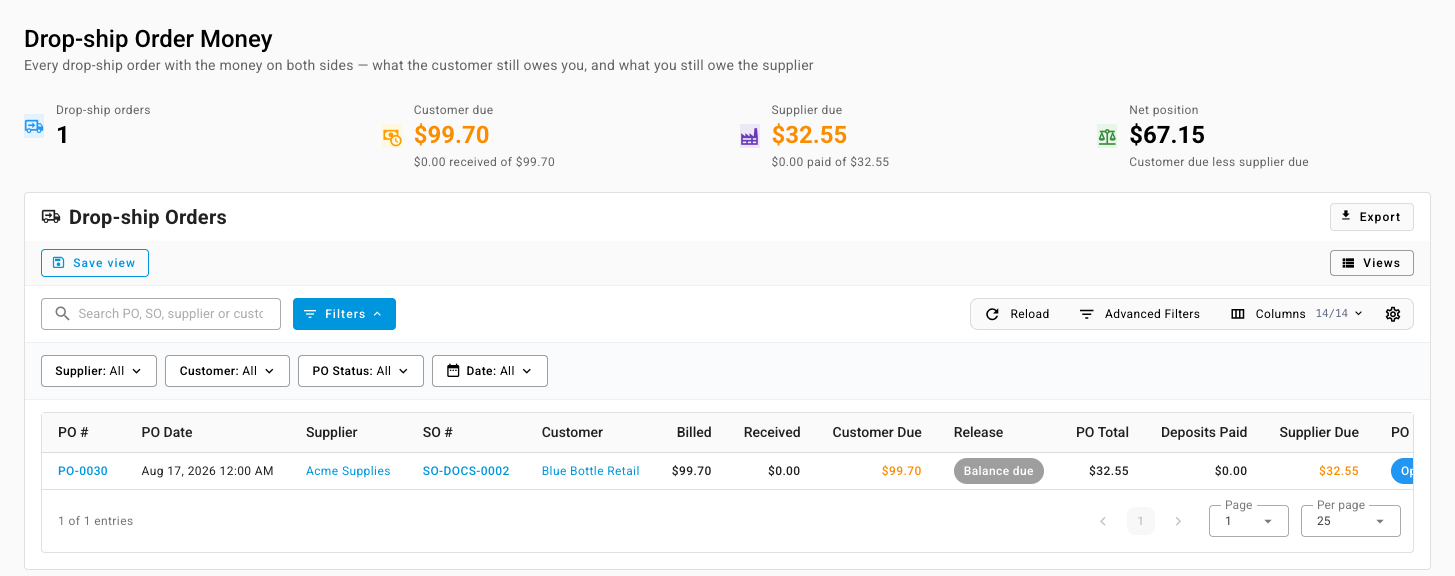Sort by Deposits Paid column header
Image resolution: width=1455 pixels, height=576 pixels.
click(1204, 433)
